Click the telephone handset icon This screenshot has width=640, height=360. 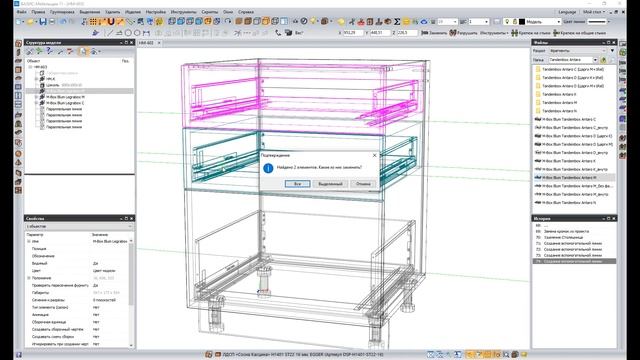point(278,33)
